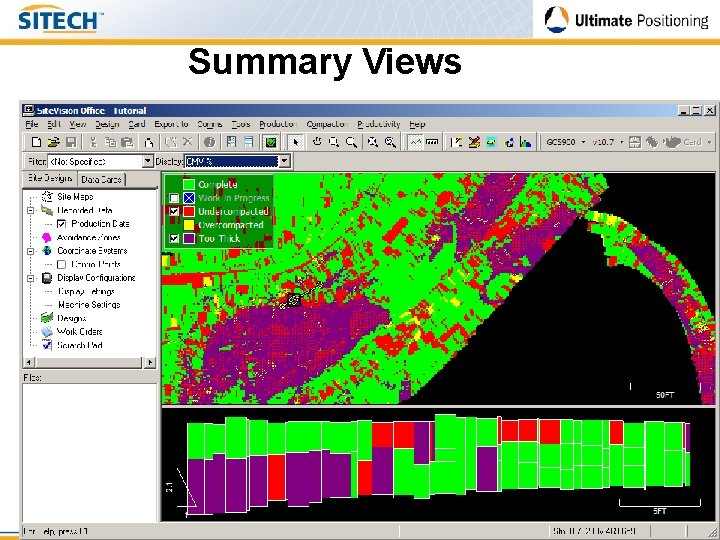
Task: Collapse the Recorded Data tree node
Action: click(30, 211)
